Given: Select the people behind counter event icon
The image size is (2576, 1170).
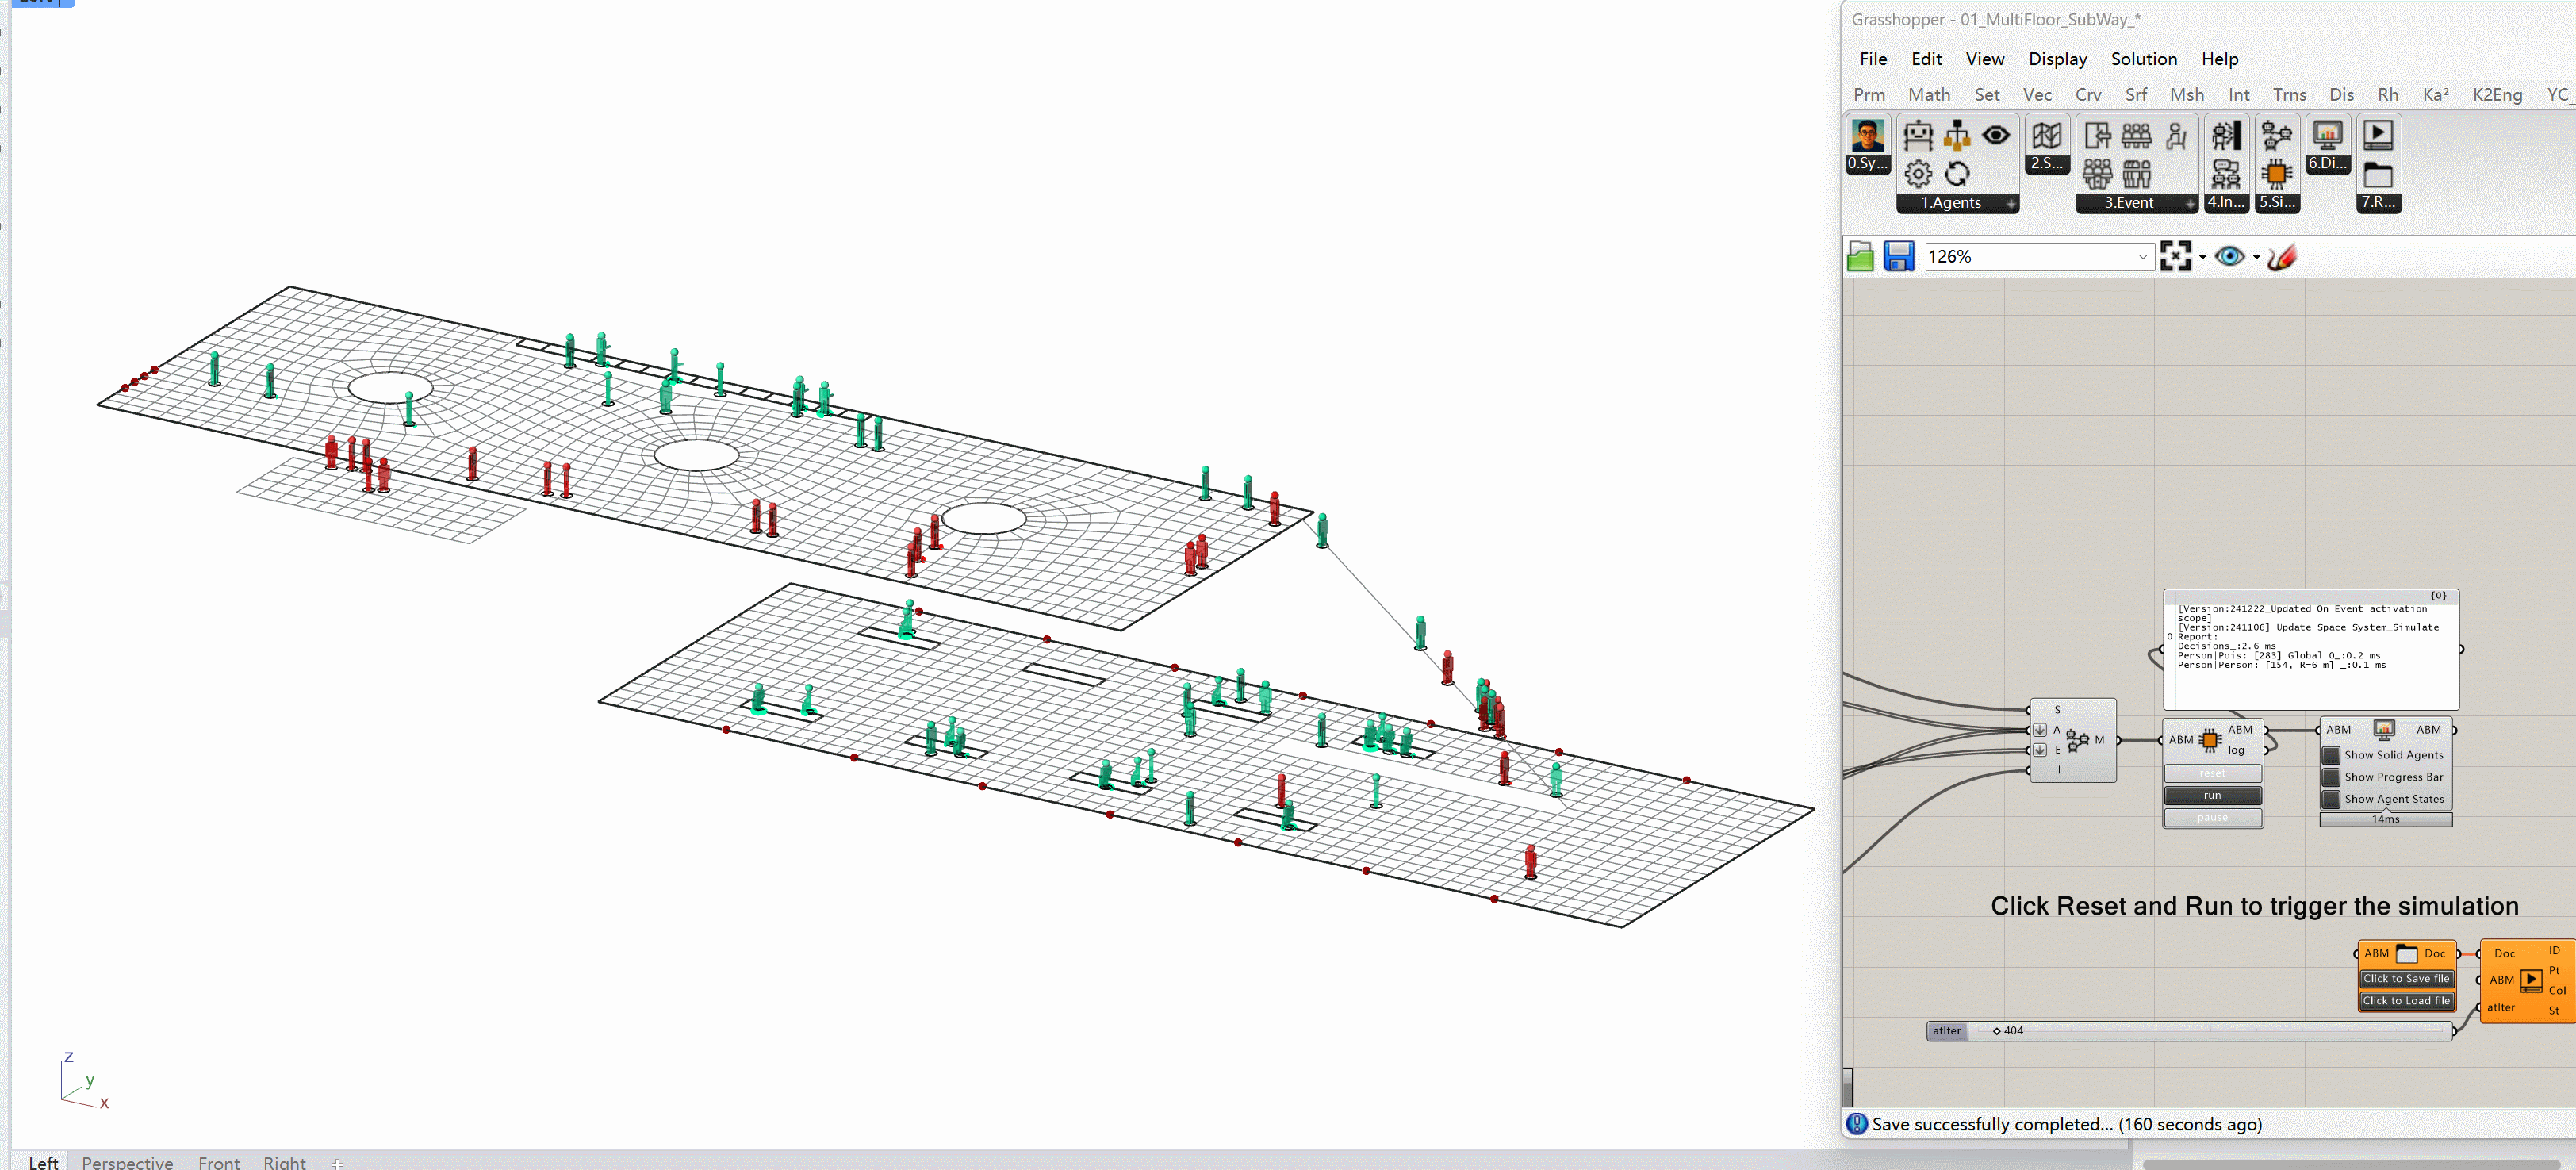Looking at the screenshot, I should (x=2136, y=174).
